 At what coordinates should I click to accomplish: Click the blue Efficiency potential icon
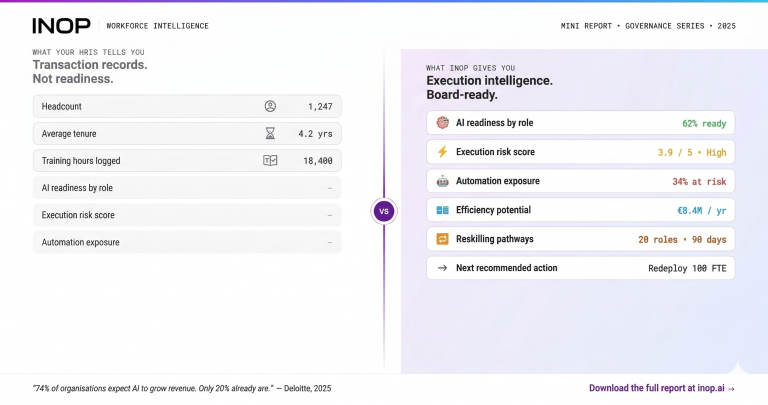443,210
